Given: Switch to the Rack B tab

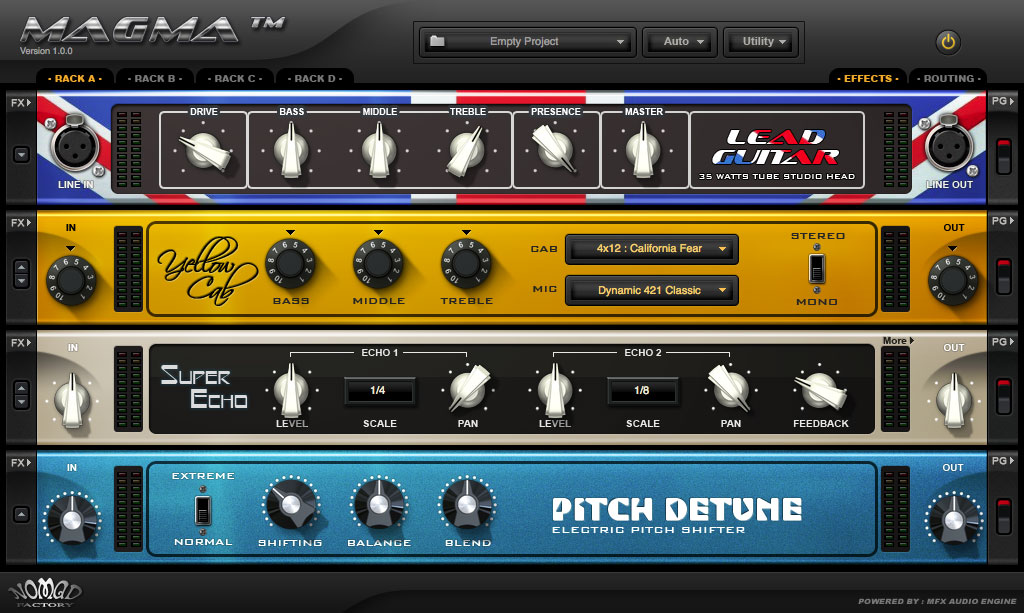Looking at the screenshot, I should pos(155,78).
